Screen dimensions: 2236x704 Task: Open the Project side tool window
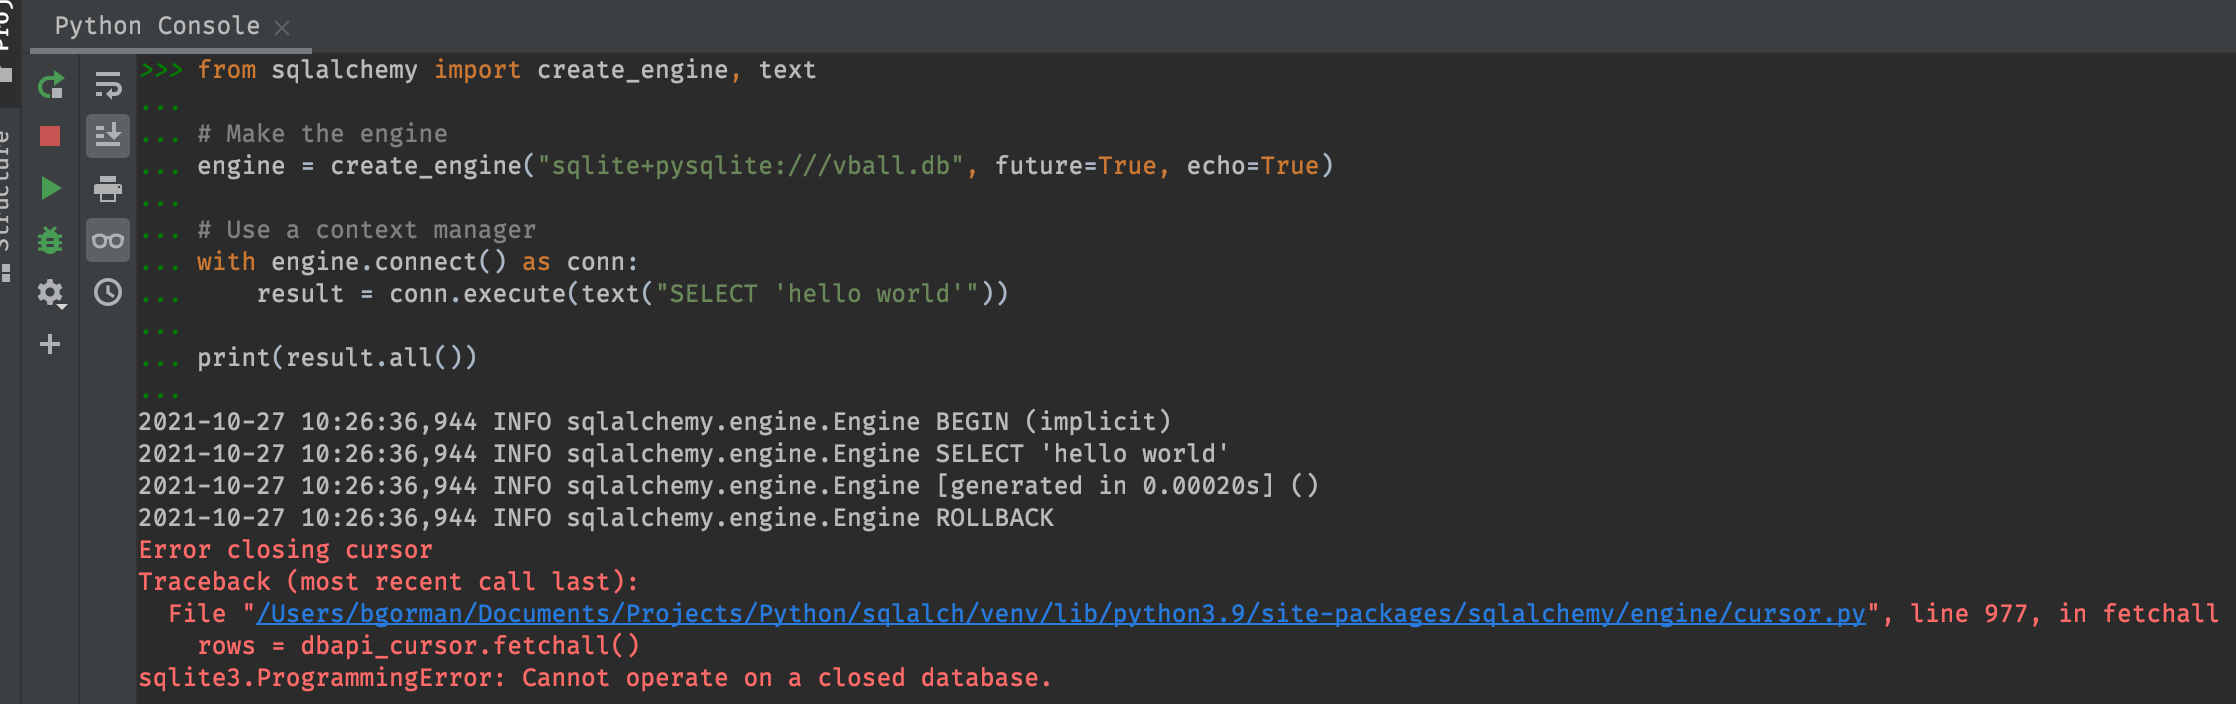click(6, 30)
